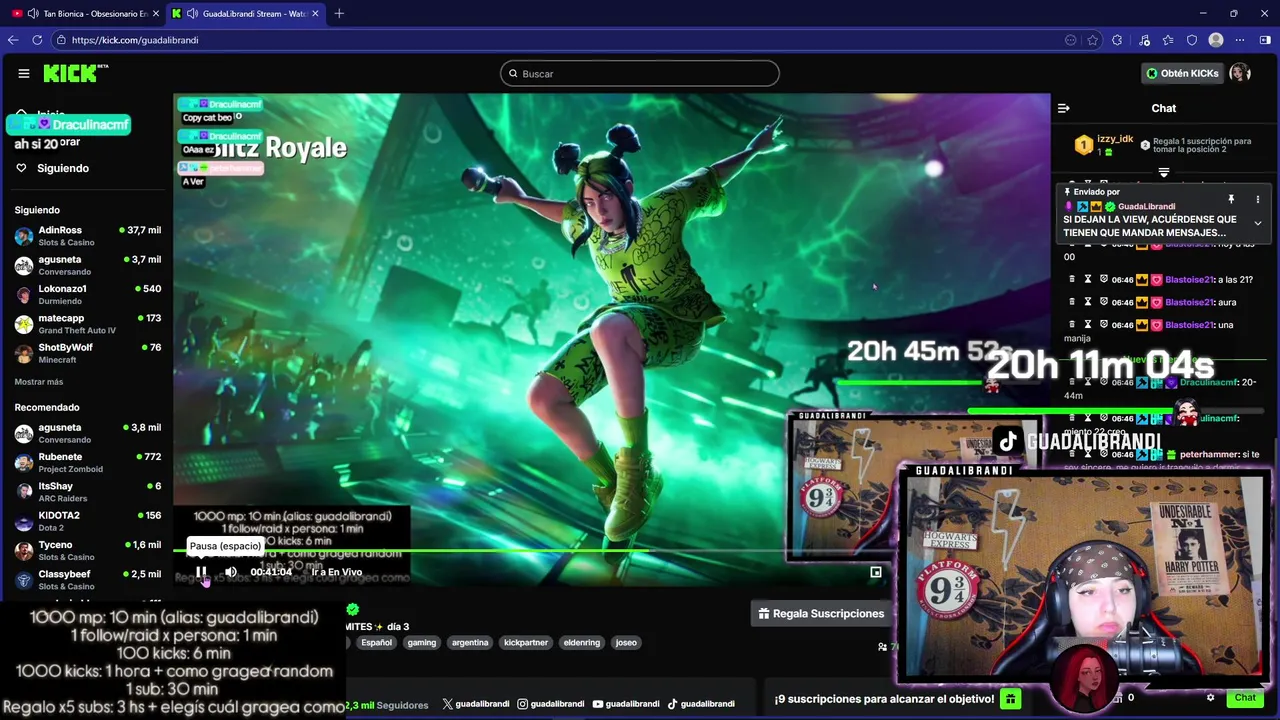Pause the stream with the pause button

click(x=201, y=572)
